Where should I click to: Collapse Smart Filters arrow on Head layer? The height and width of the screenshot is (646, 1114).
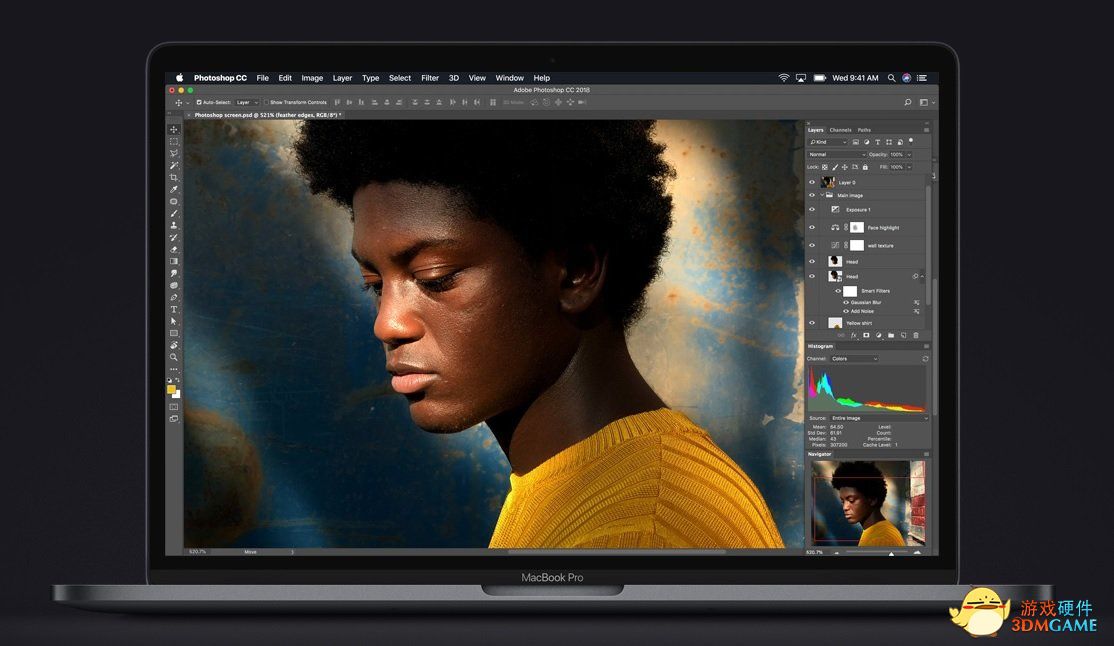tap(921, 276)
